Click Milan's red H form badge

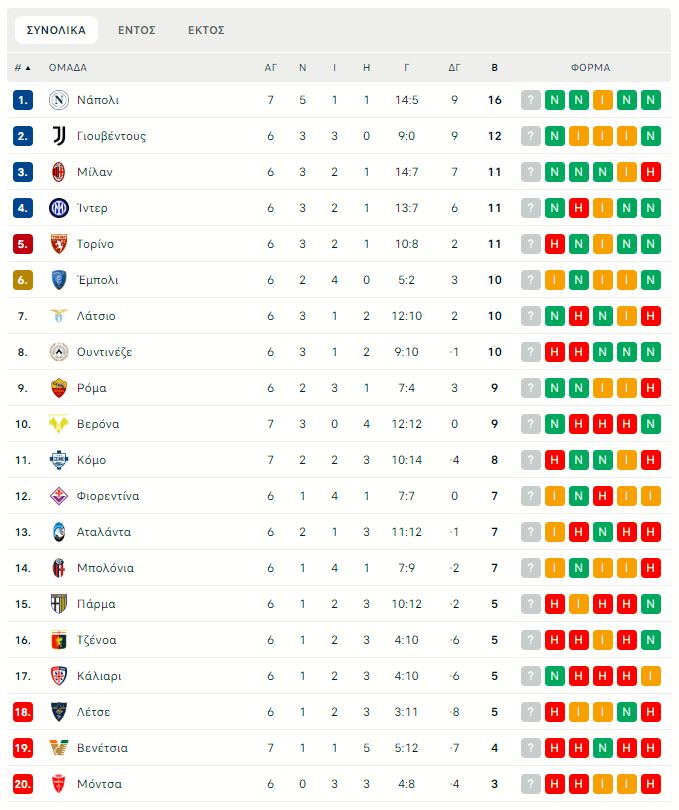click(651, 172)
